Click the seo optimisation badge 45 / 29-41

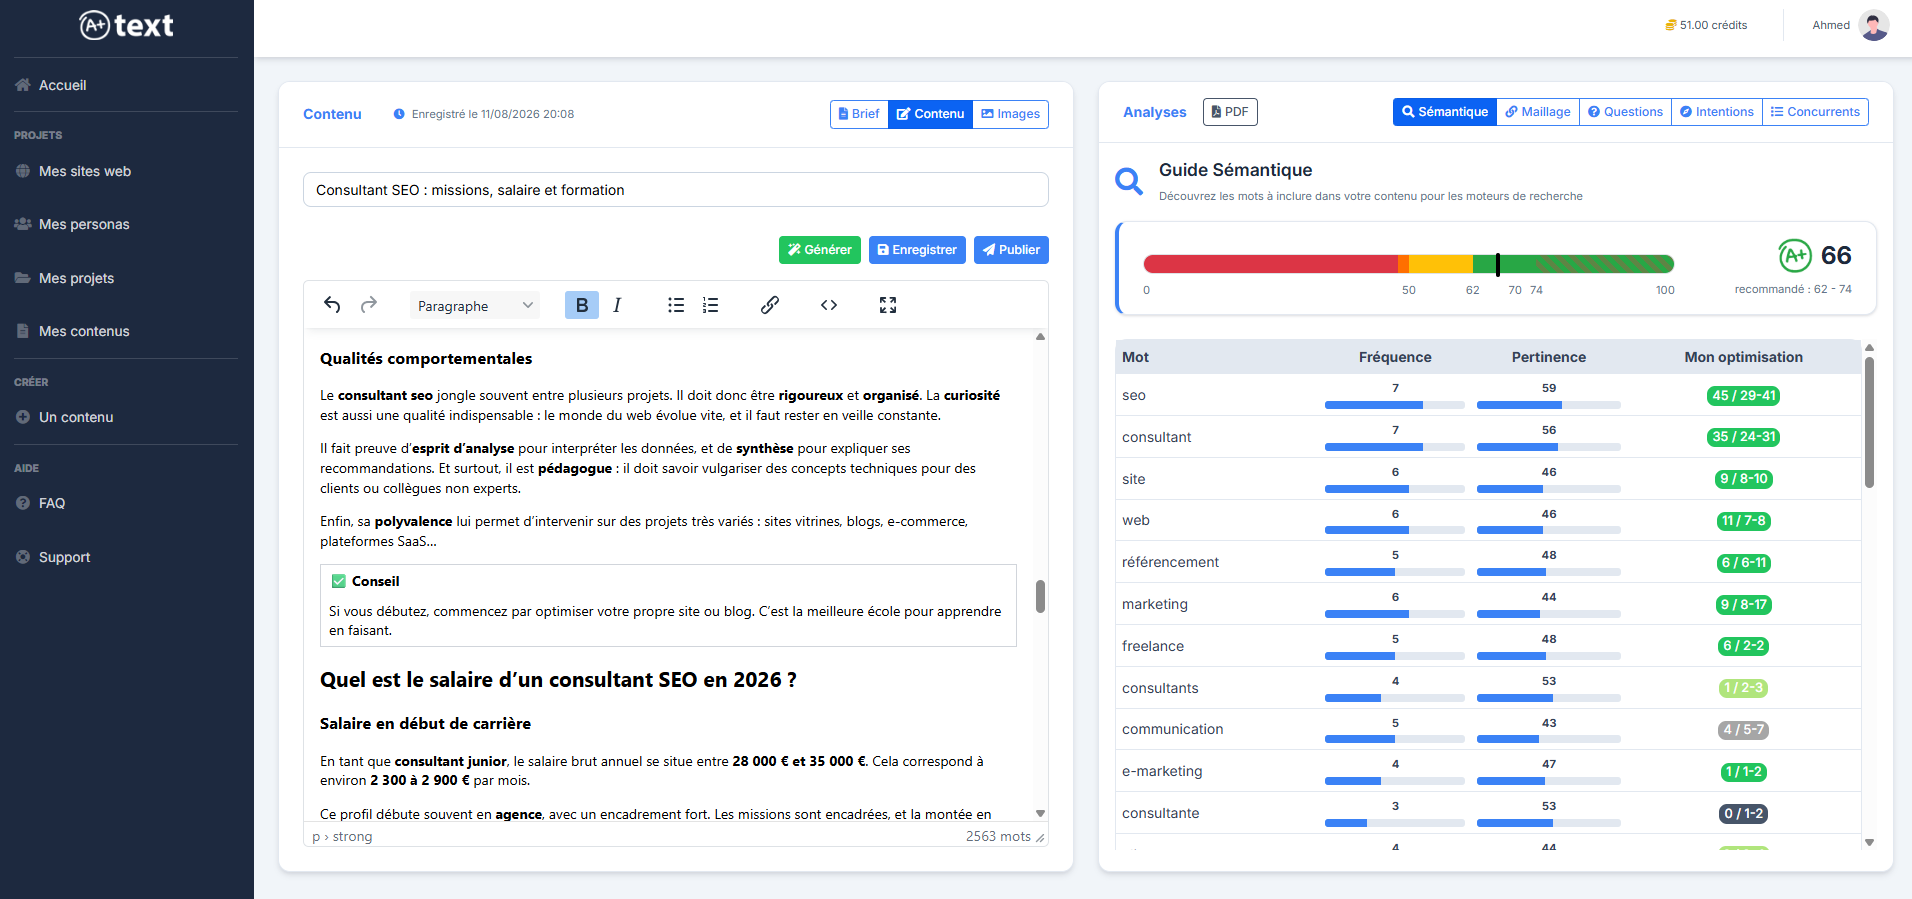[1743, 396]
